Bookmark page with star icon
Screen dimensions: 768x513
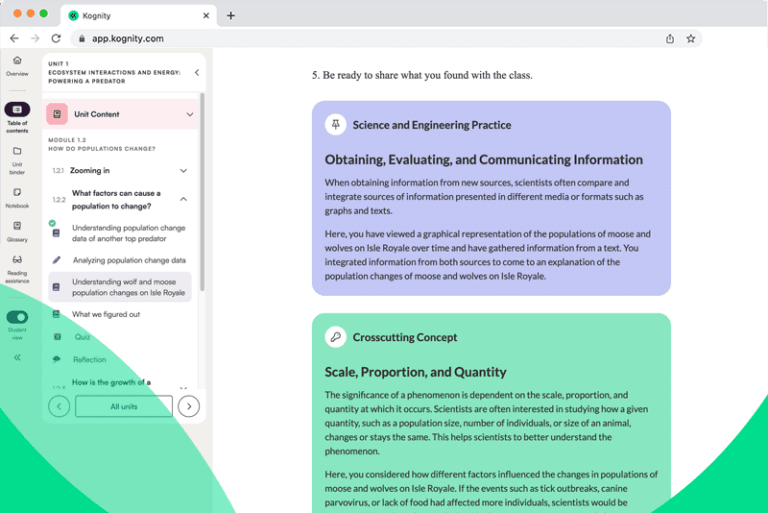pos(691,39)
